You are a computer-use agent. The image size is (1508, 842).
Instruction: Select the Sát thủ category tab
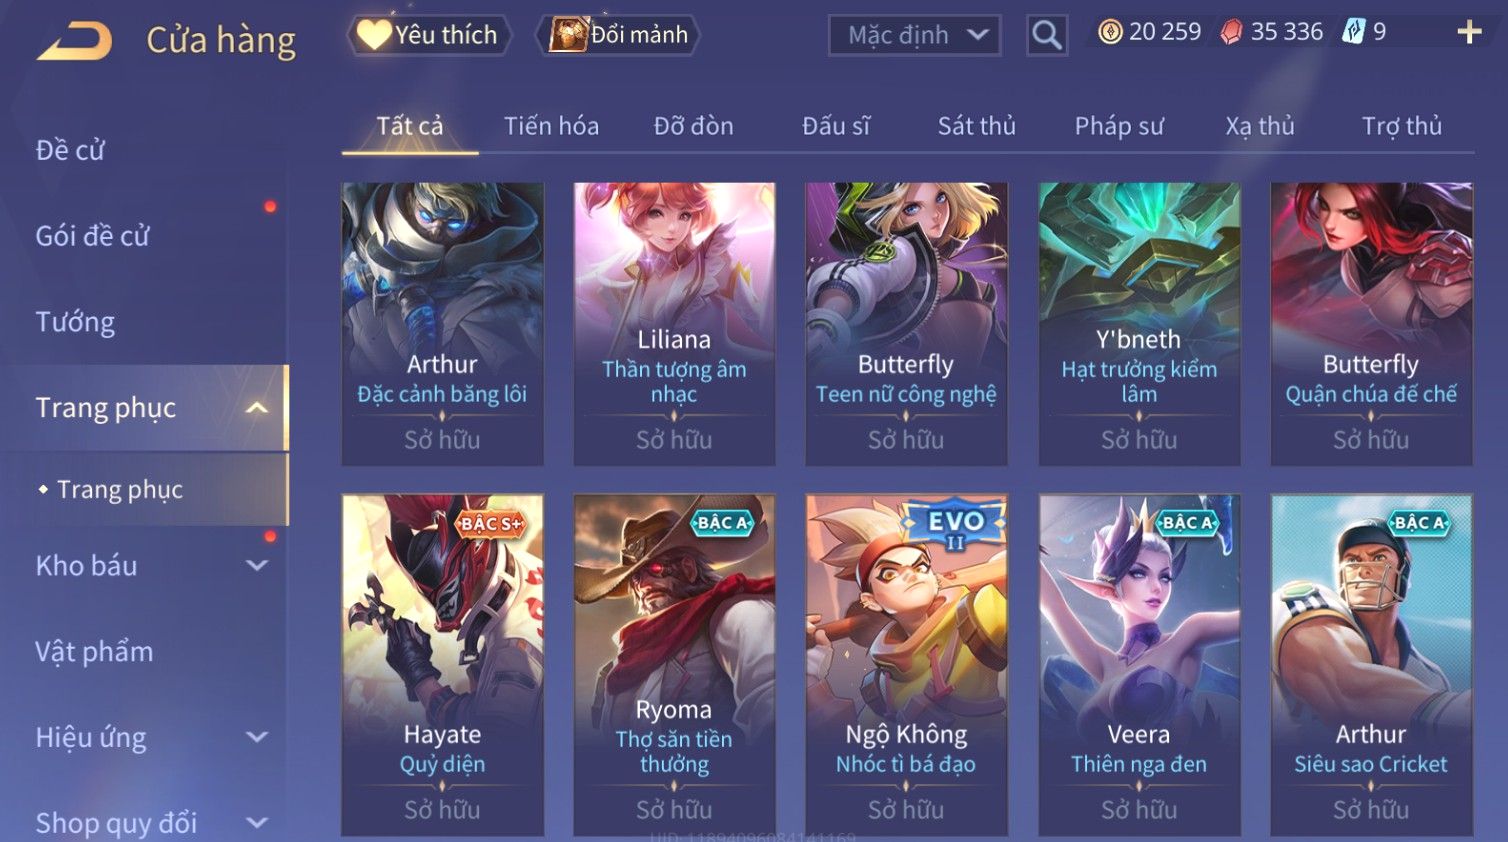[x=976, y=126]
